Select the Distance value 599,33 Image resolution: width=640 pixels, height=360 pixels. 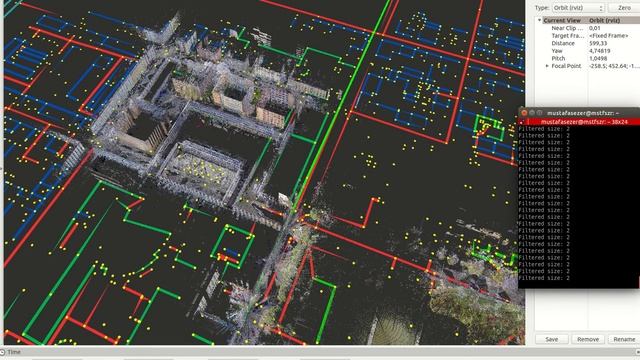click(598, 43)
